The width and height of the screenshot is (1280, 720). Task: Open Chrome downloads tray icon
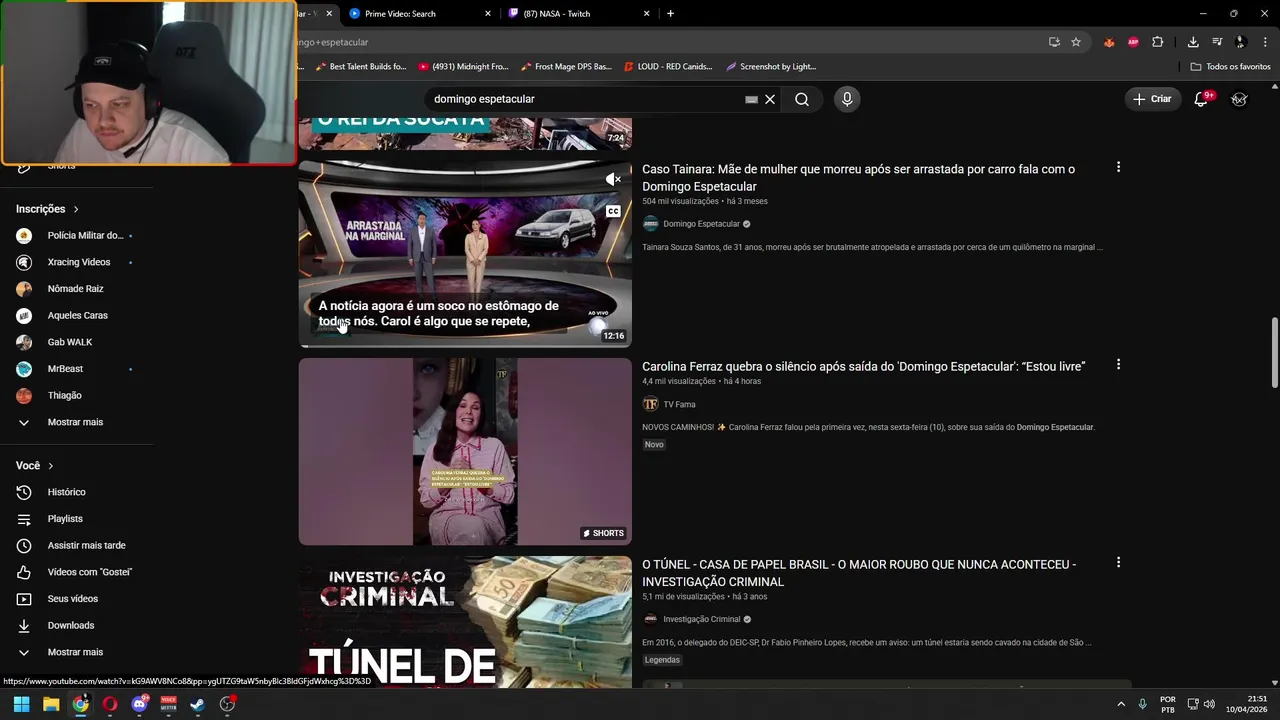point(1193,42)
